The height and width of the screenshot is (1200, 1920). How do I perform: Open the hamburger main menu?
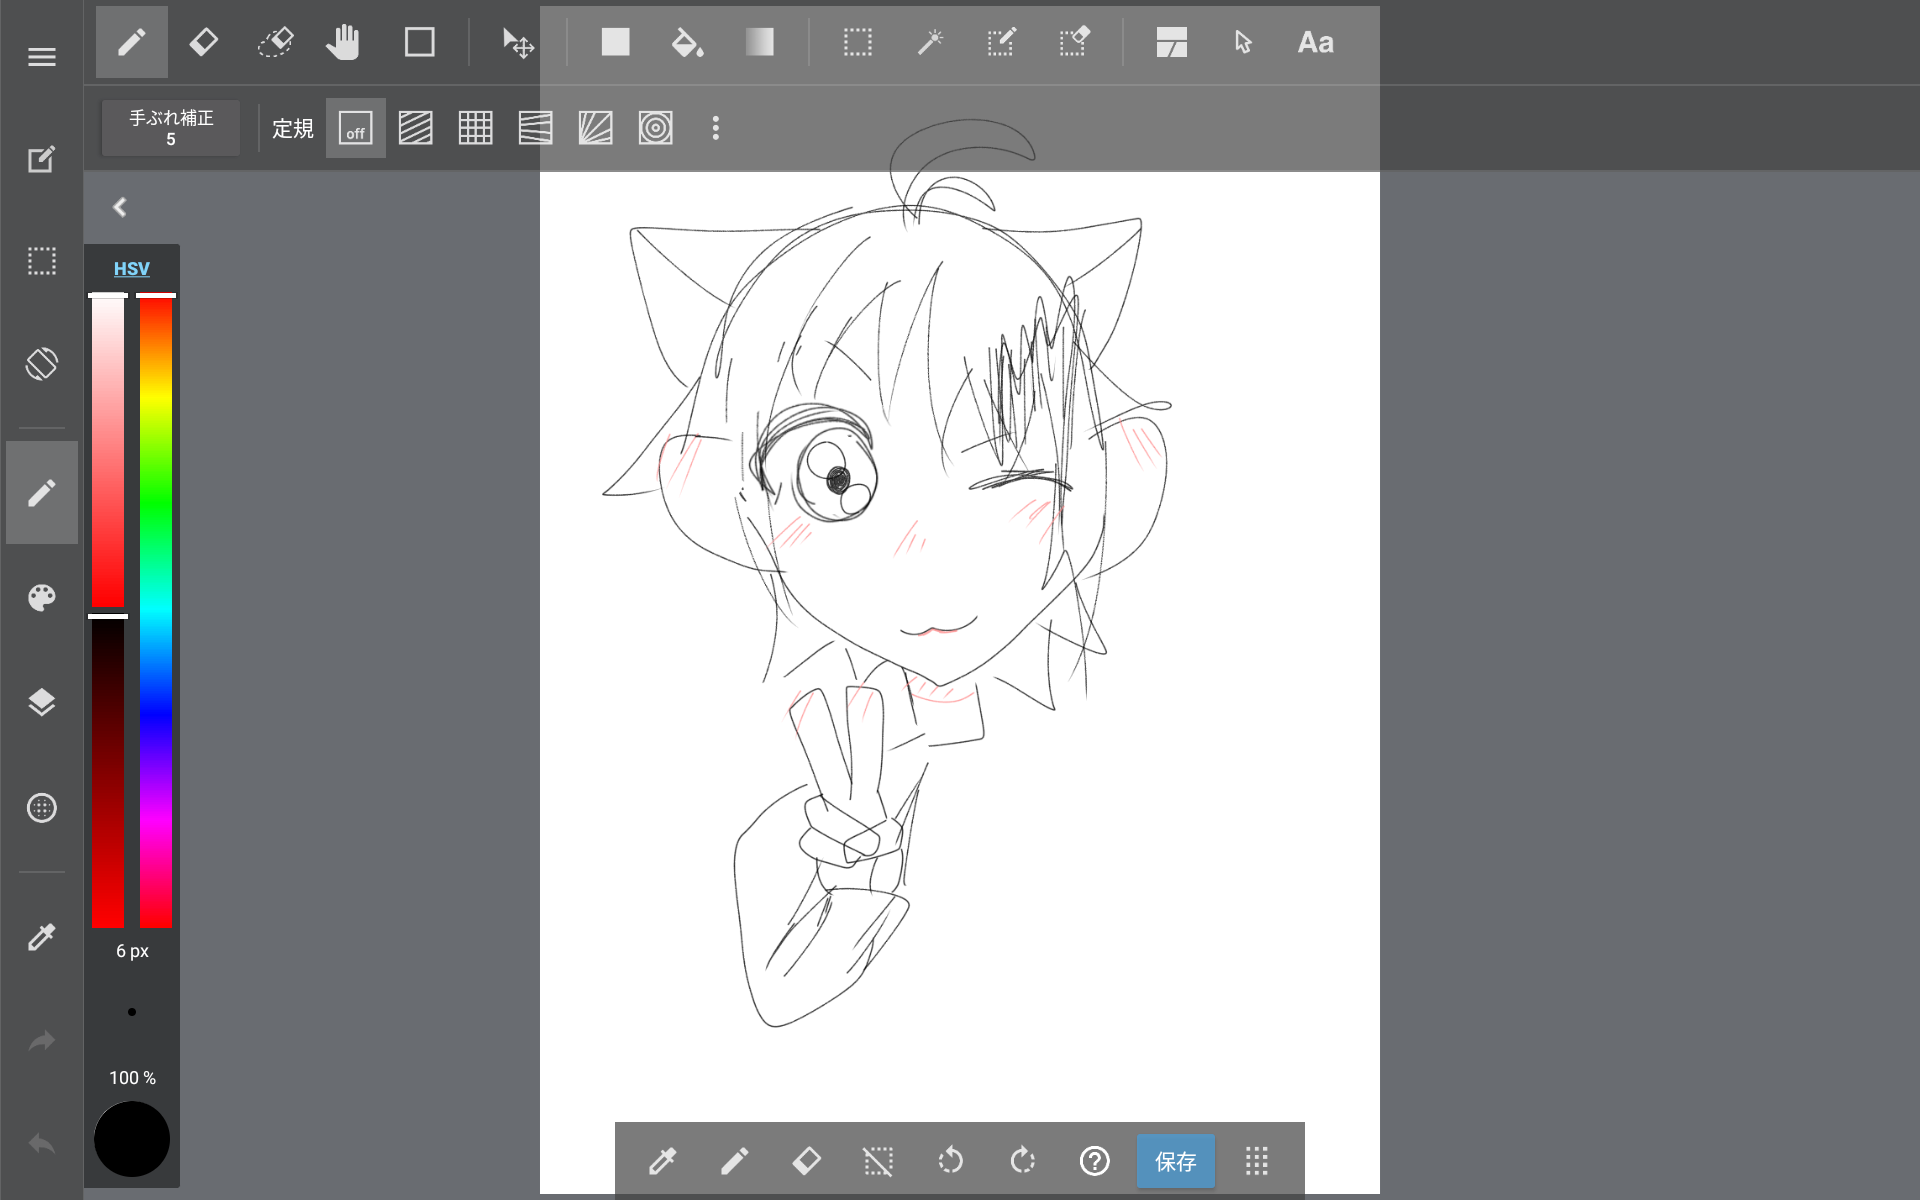pos(42,57)
